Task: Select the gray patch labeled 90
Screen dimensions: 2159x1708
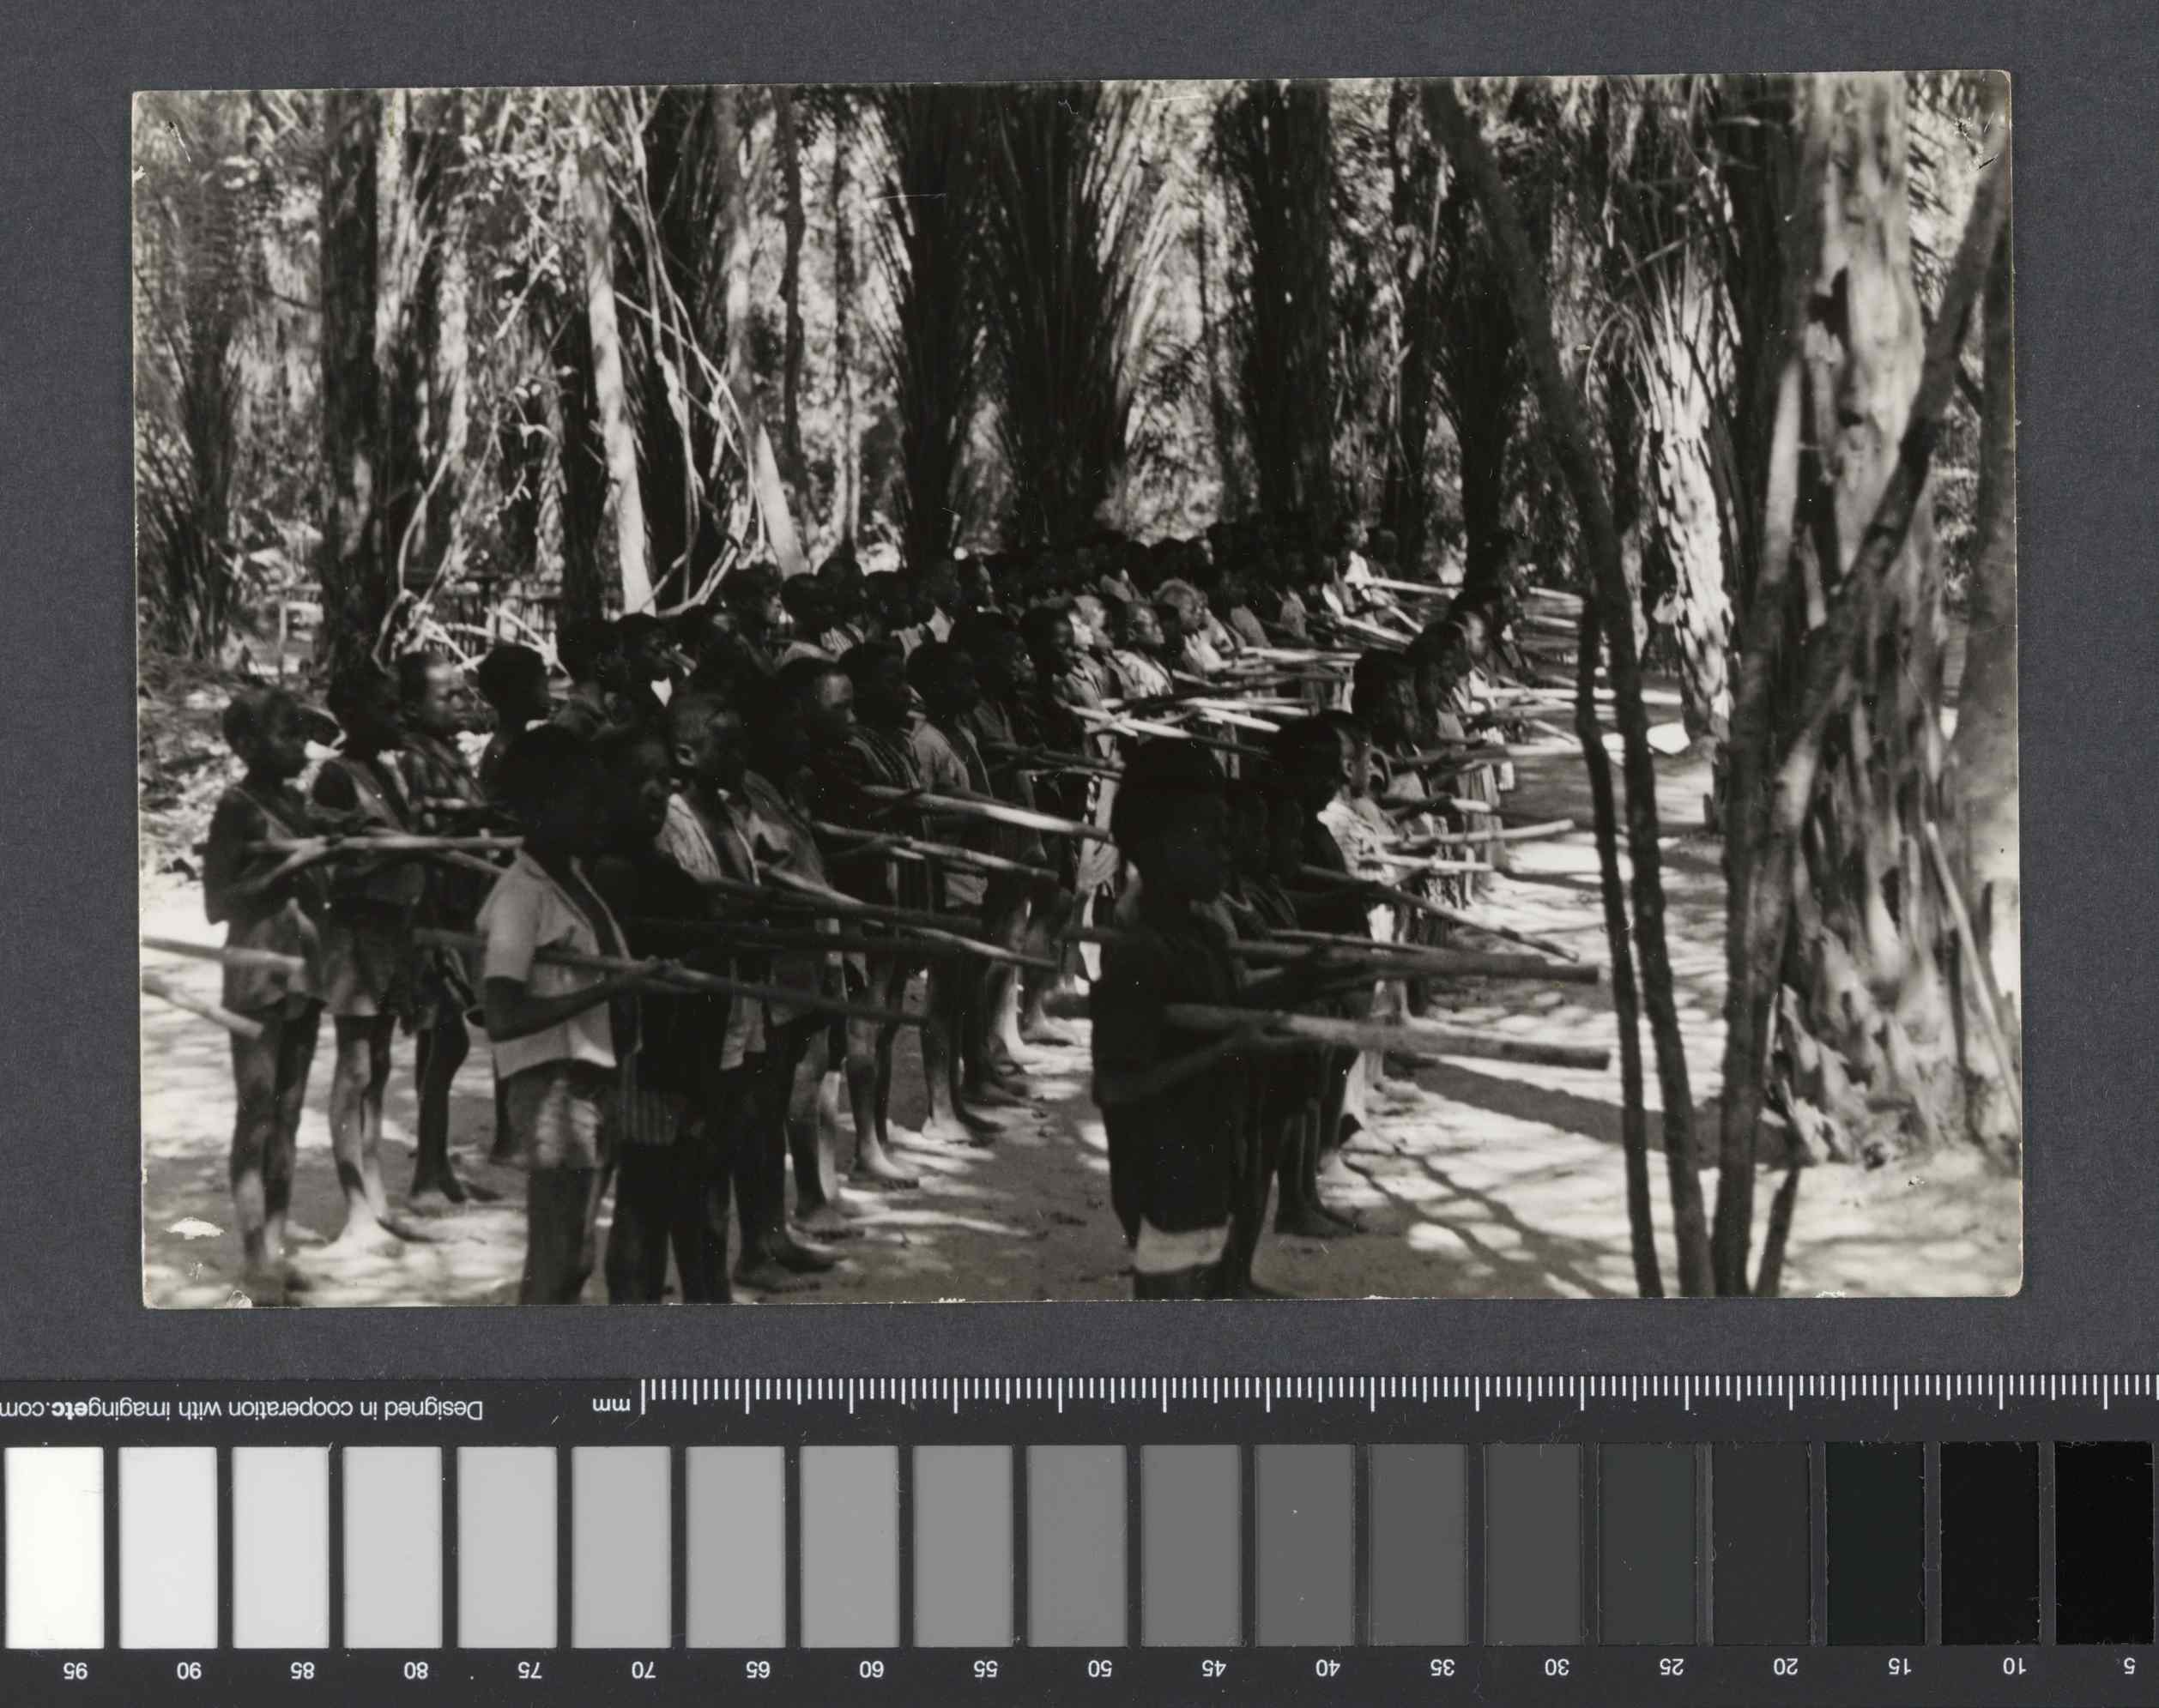Action: 168,1548
